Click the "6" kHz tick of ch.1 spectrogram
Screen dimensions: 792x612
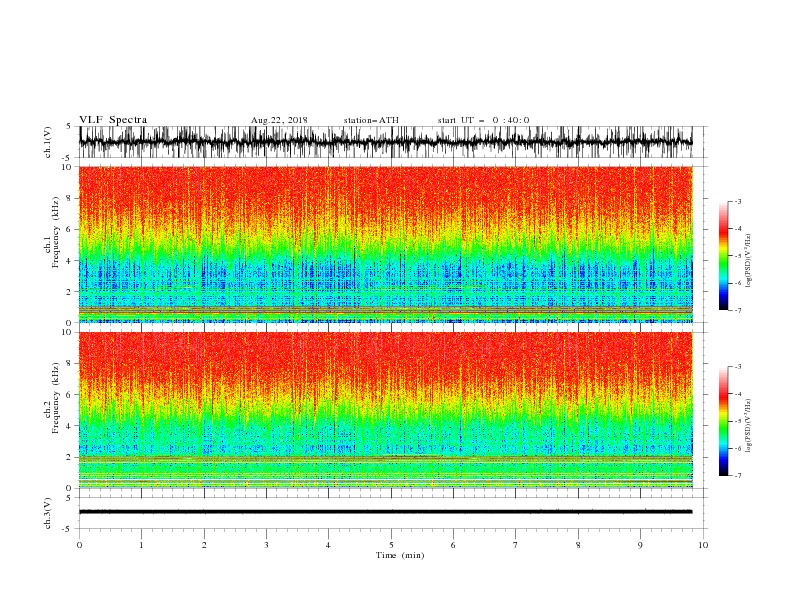coord(70,229)
